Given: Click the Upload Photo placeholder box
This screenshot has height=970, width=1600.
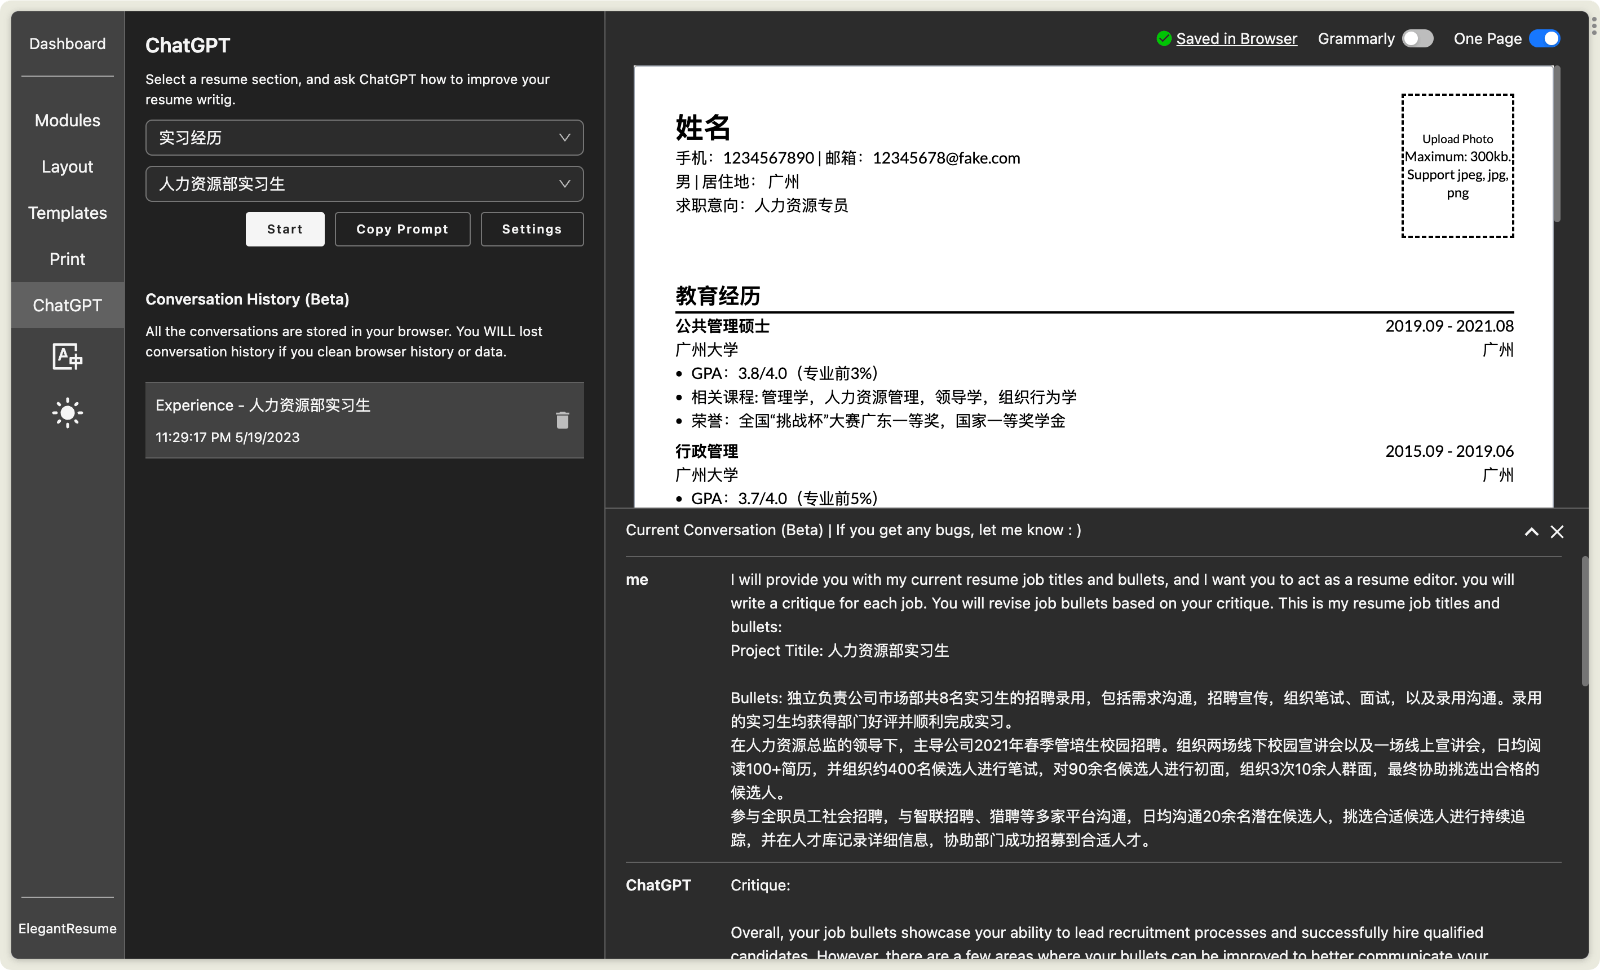Looking at the screenshot, I should (x=1457, y=165).
